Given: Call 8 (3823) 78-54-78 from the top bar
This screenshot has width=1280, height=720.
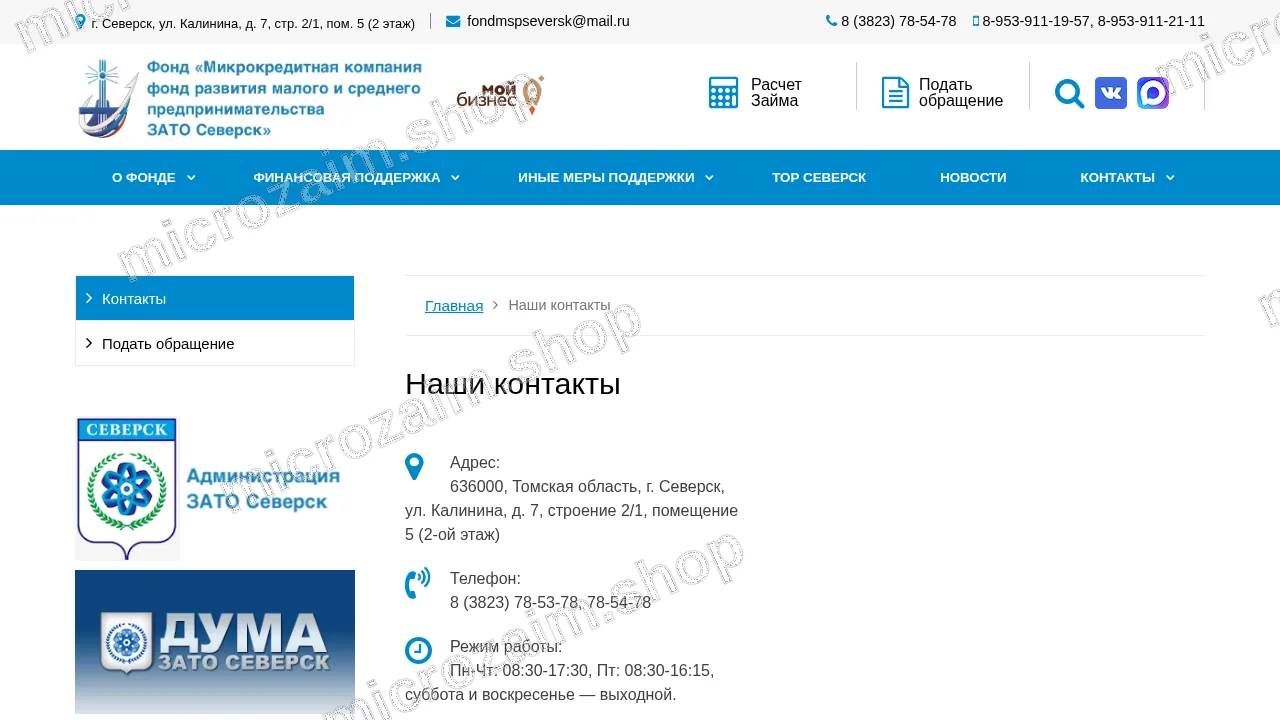Looking at the screenshot, I should click(898, 21).
